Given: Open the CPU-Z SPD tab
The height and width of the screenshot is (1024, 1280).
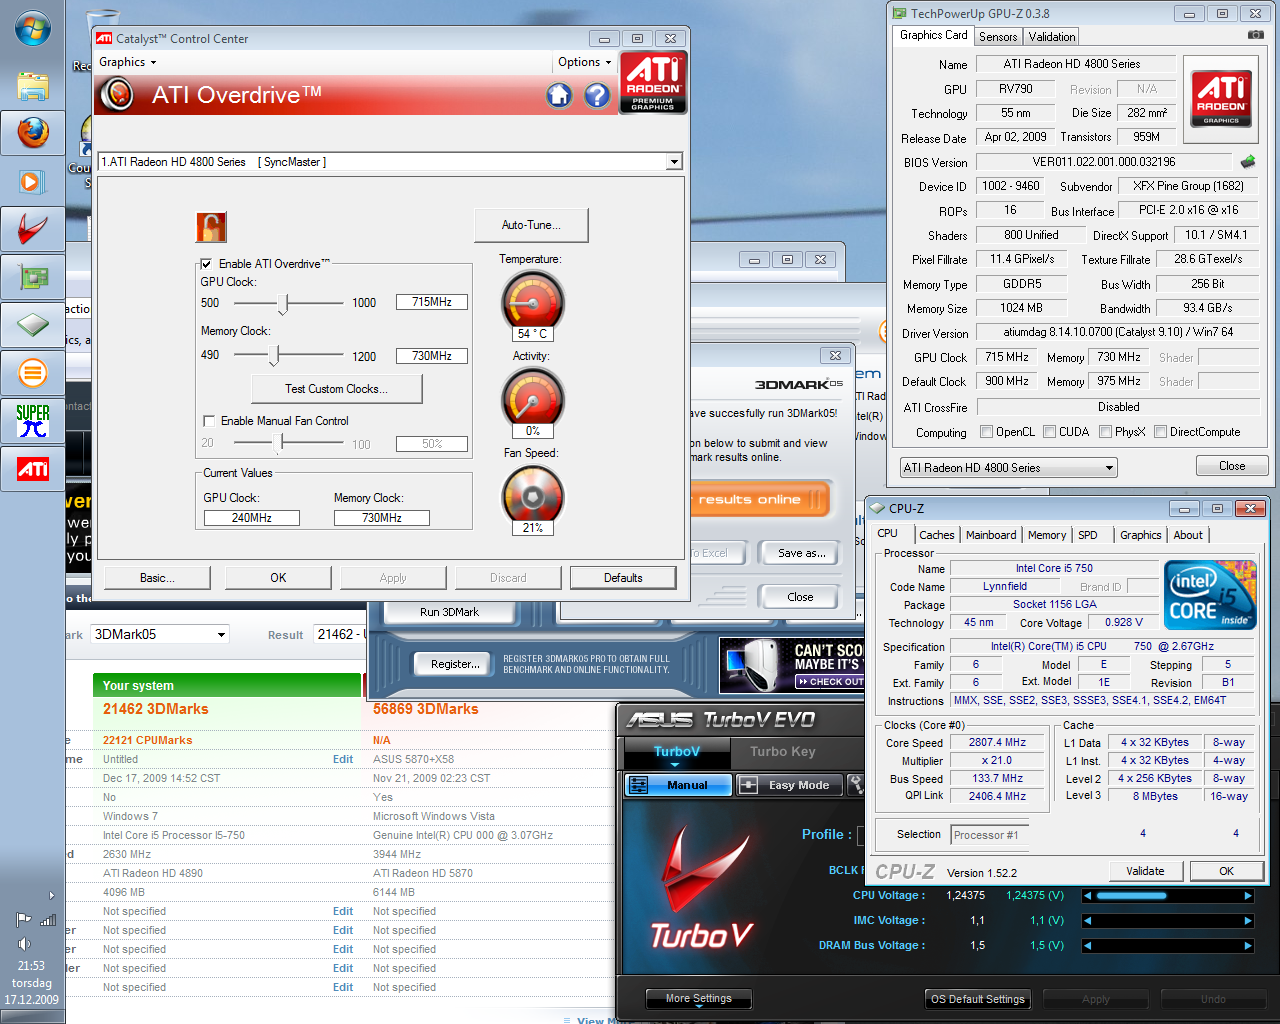Looking at the screenshot, I should point(1088,535).
